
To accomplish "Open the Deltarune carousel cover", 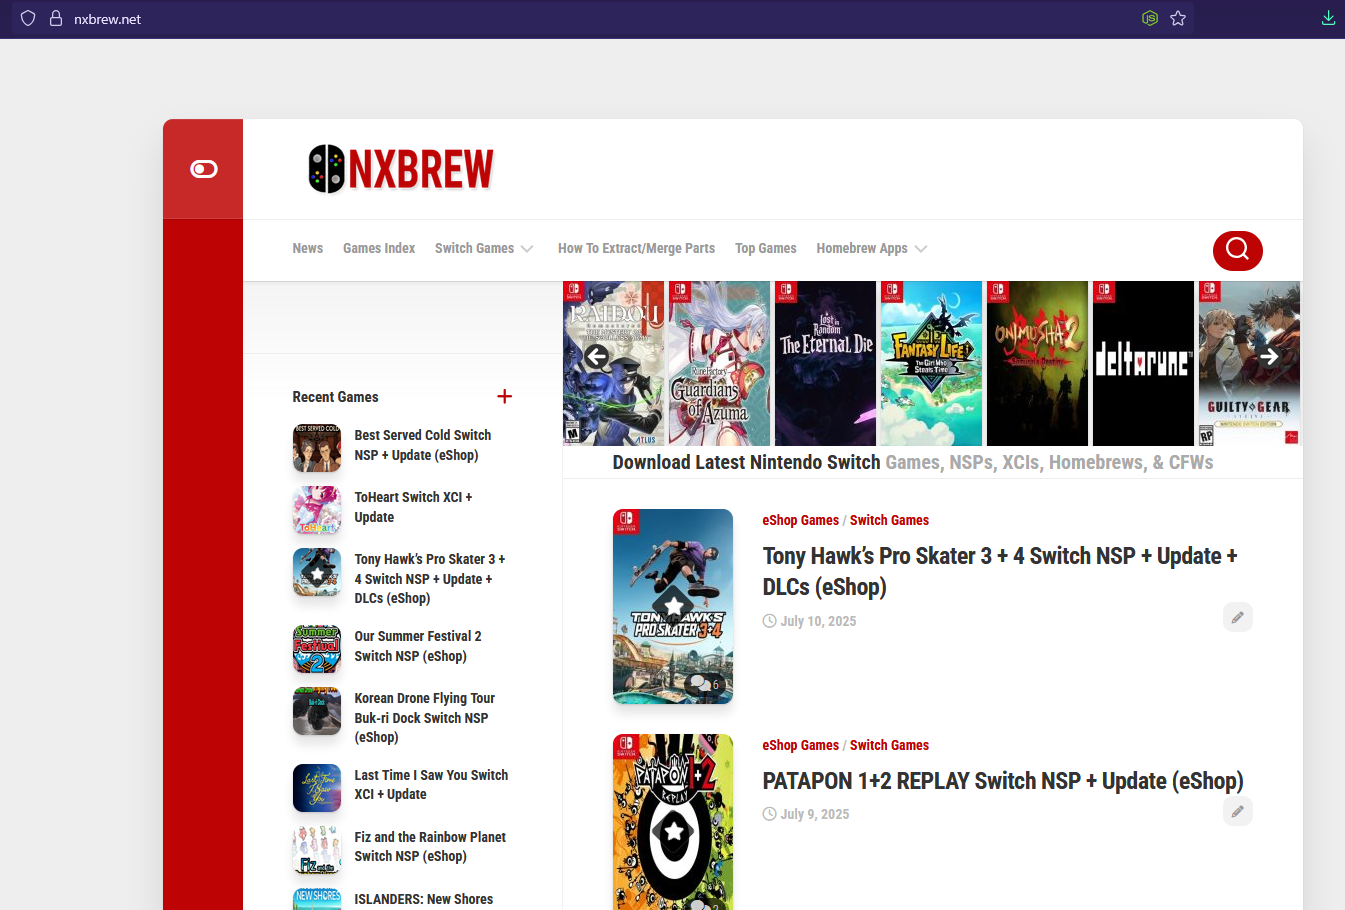I will coord(1144,363).
